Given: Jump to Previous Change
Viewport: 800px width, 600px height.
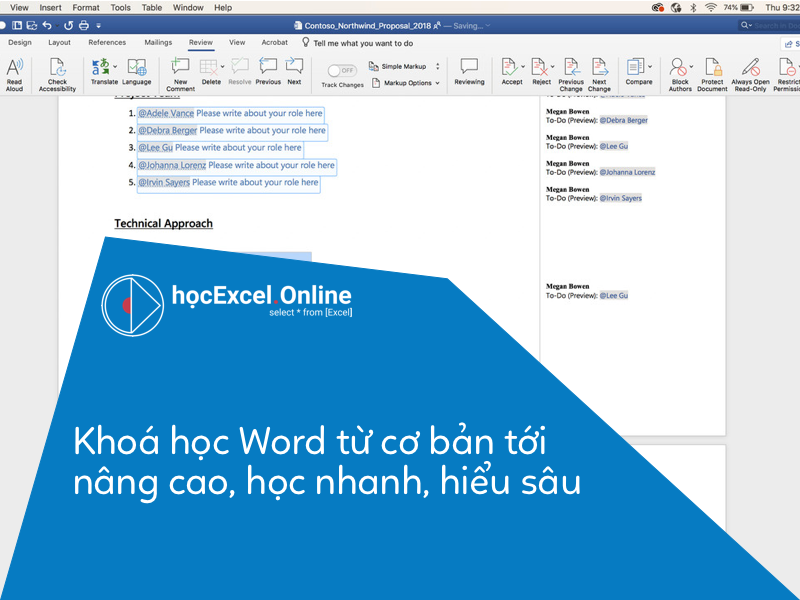Looking at the screenshot, I should point(571,74).
